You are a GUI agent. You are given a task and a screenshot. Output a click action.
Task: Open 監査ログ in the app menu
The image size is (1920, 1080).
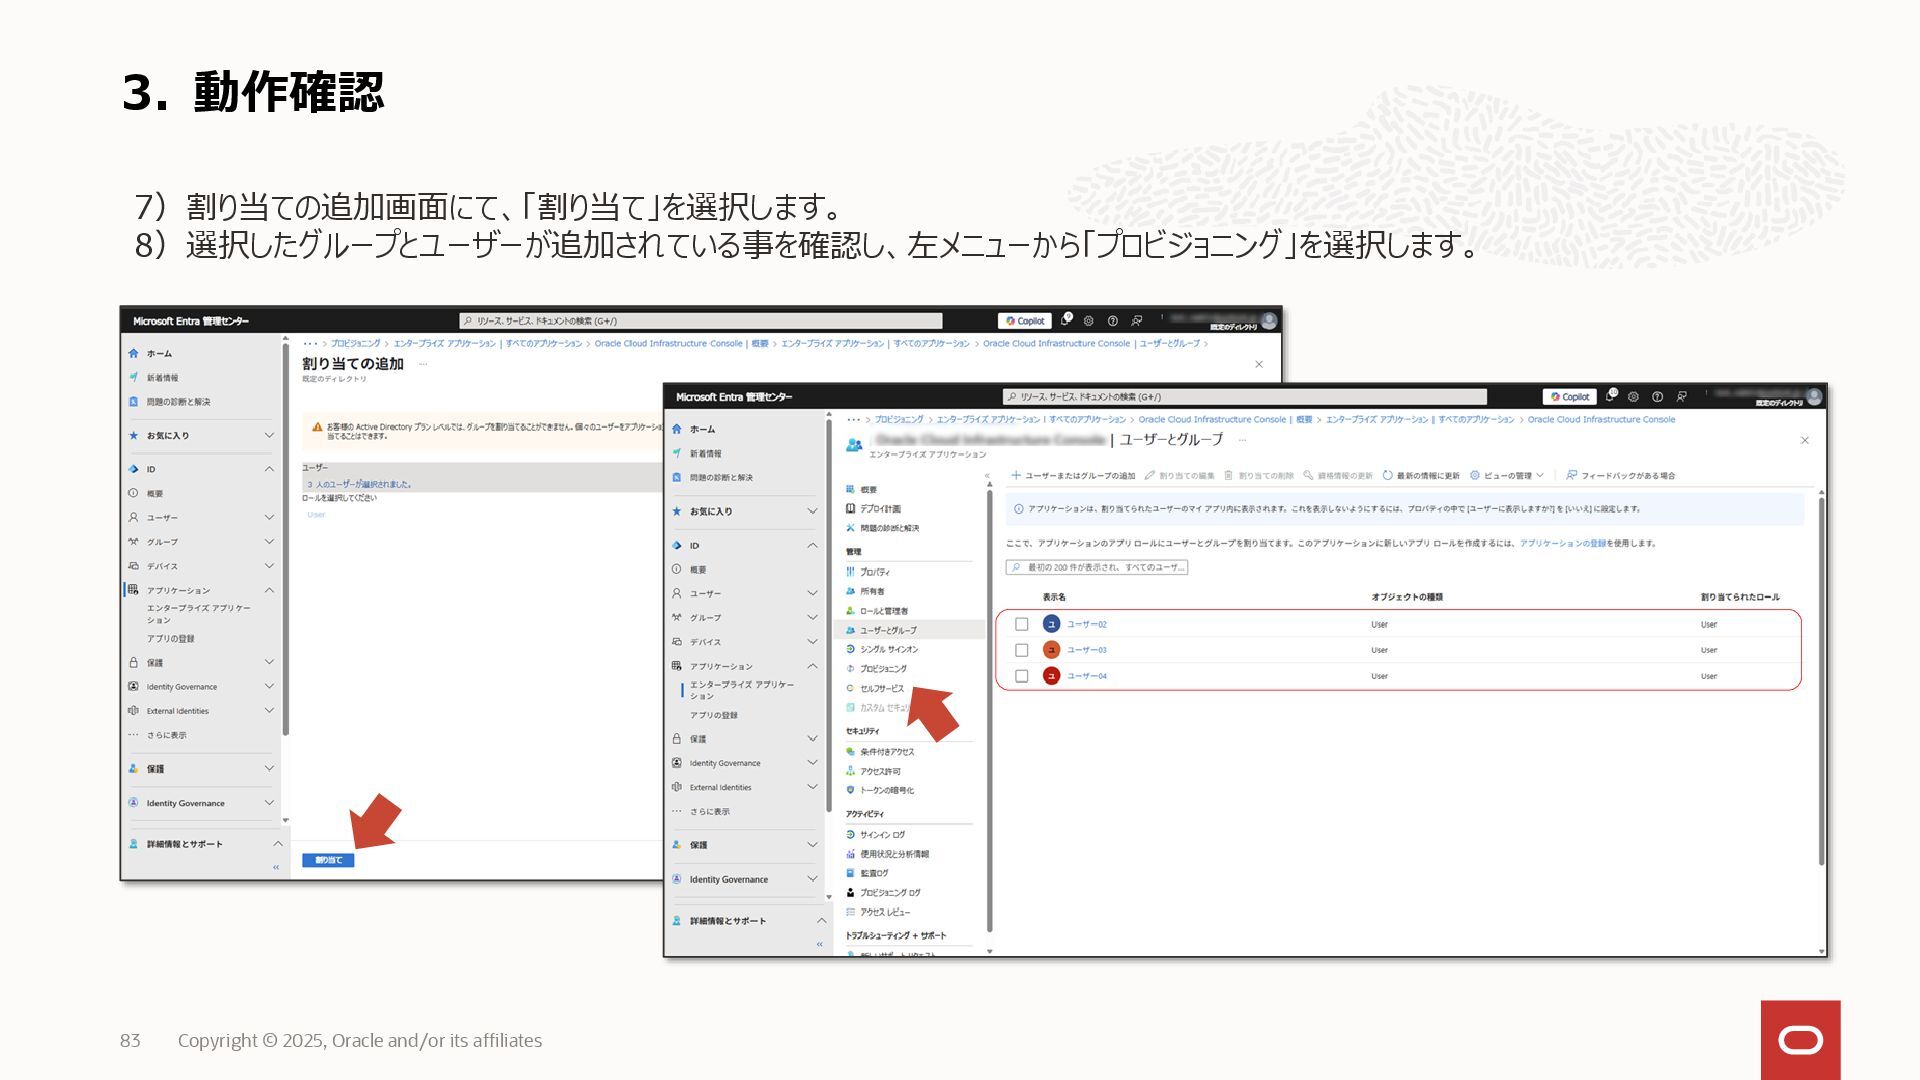pyautogui.click(x=873, y=873)
